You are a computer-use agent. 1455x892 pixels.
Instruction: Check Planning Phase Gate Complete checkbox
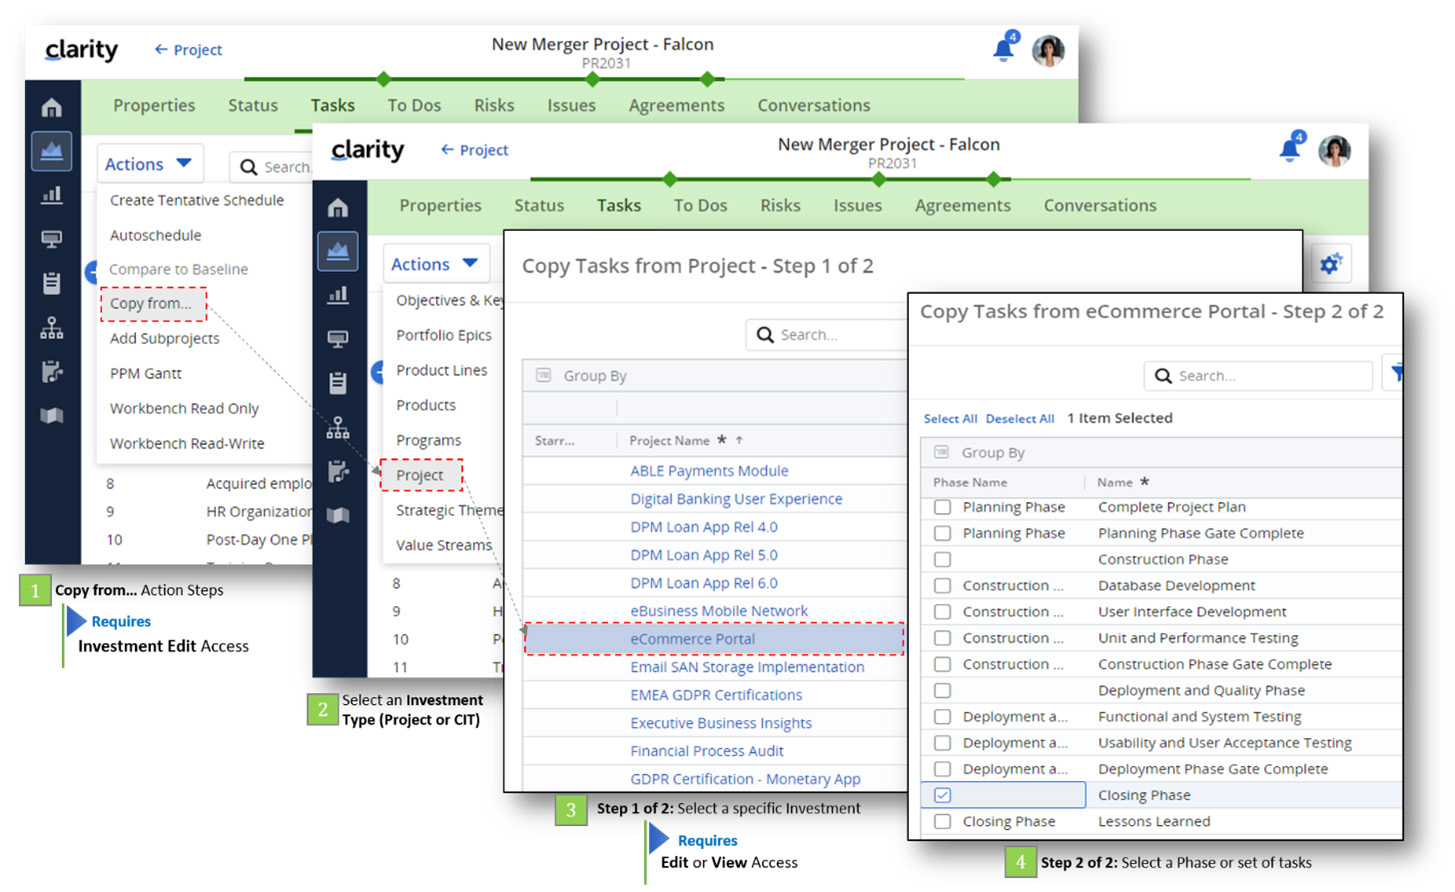pos(942,533)
